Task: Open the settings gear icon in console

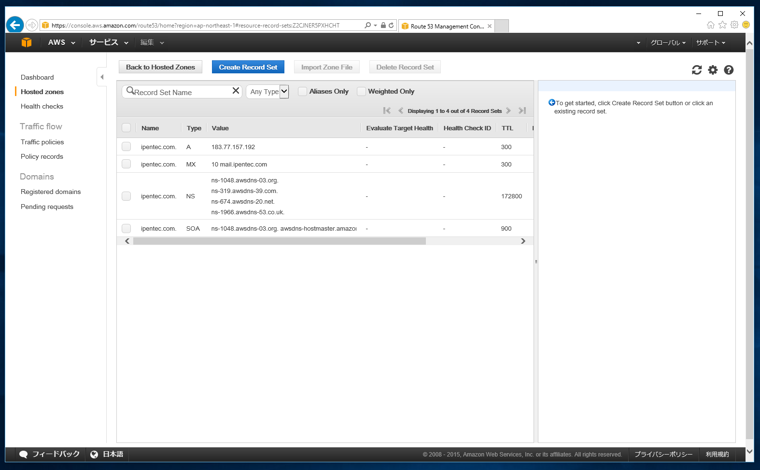Action: tap(712, 70)
